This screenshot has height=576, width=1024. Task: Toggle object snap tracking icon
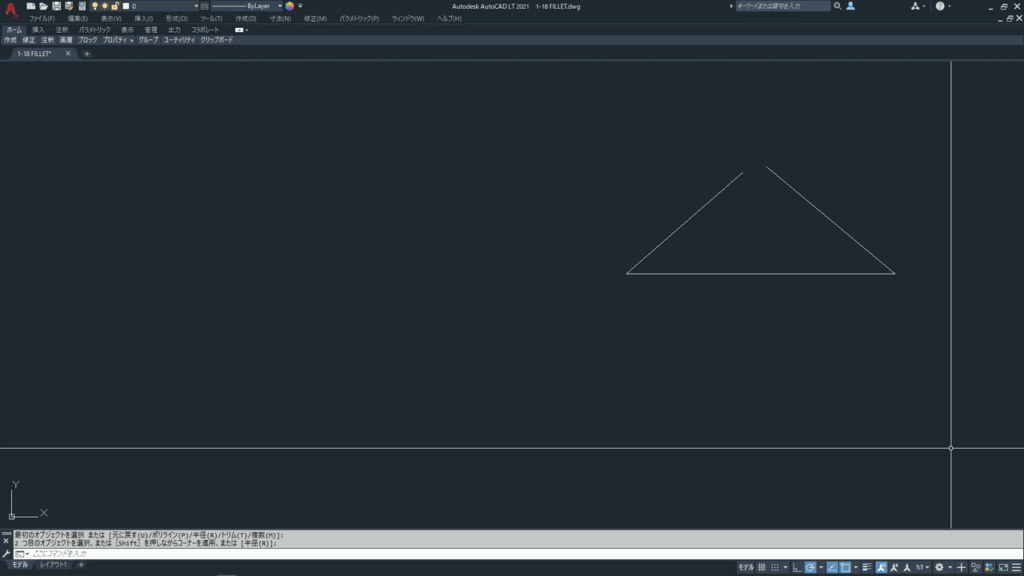coord(832,568)
